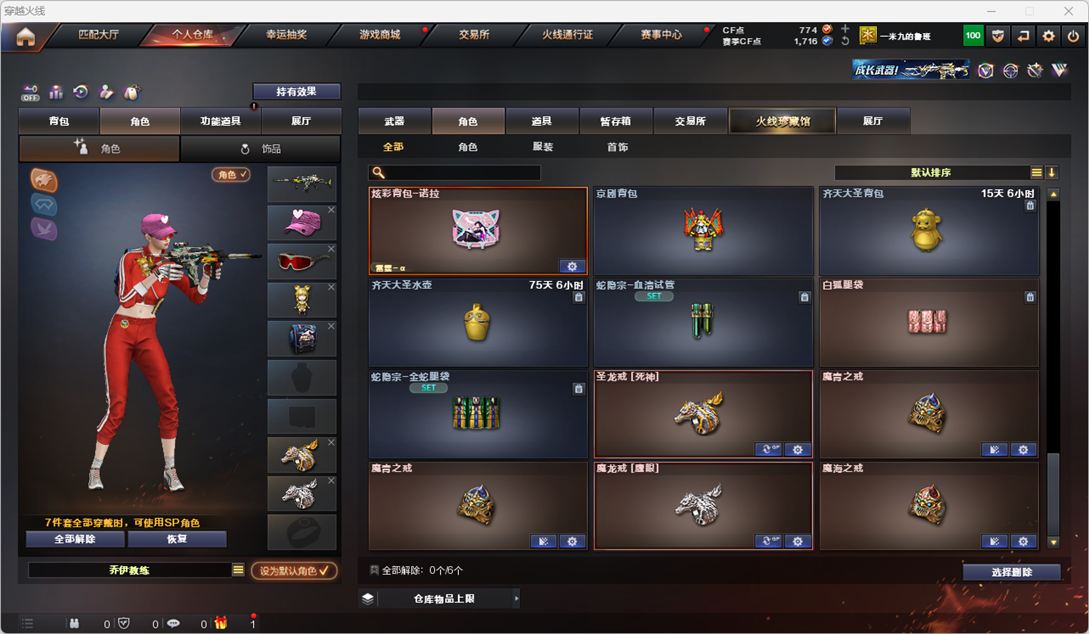Click the plus icon next to CF点
The height and width of the screenshot is (634, 1089).
845,29
